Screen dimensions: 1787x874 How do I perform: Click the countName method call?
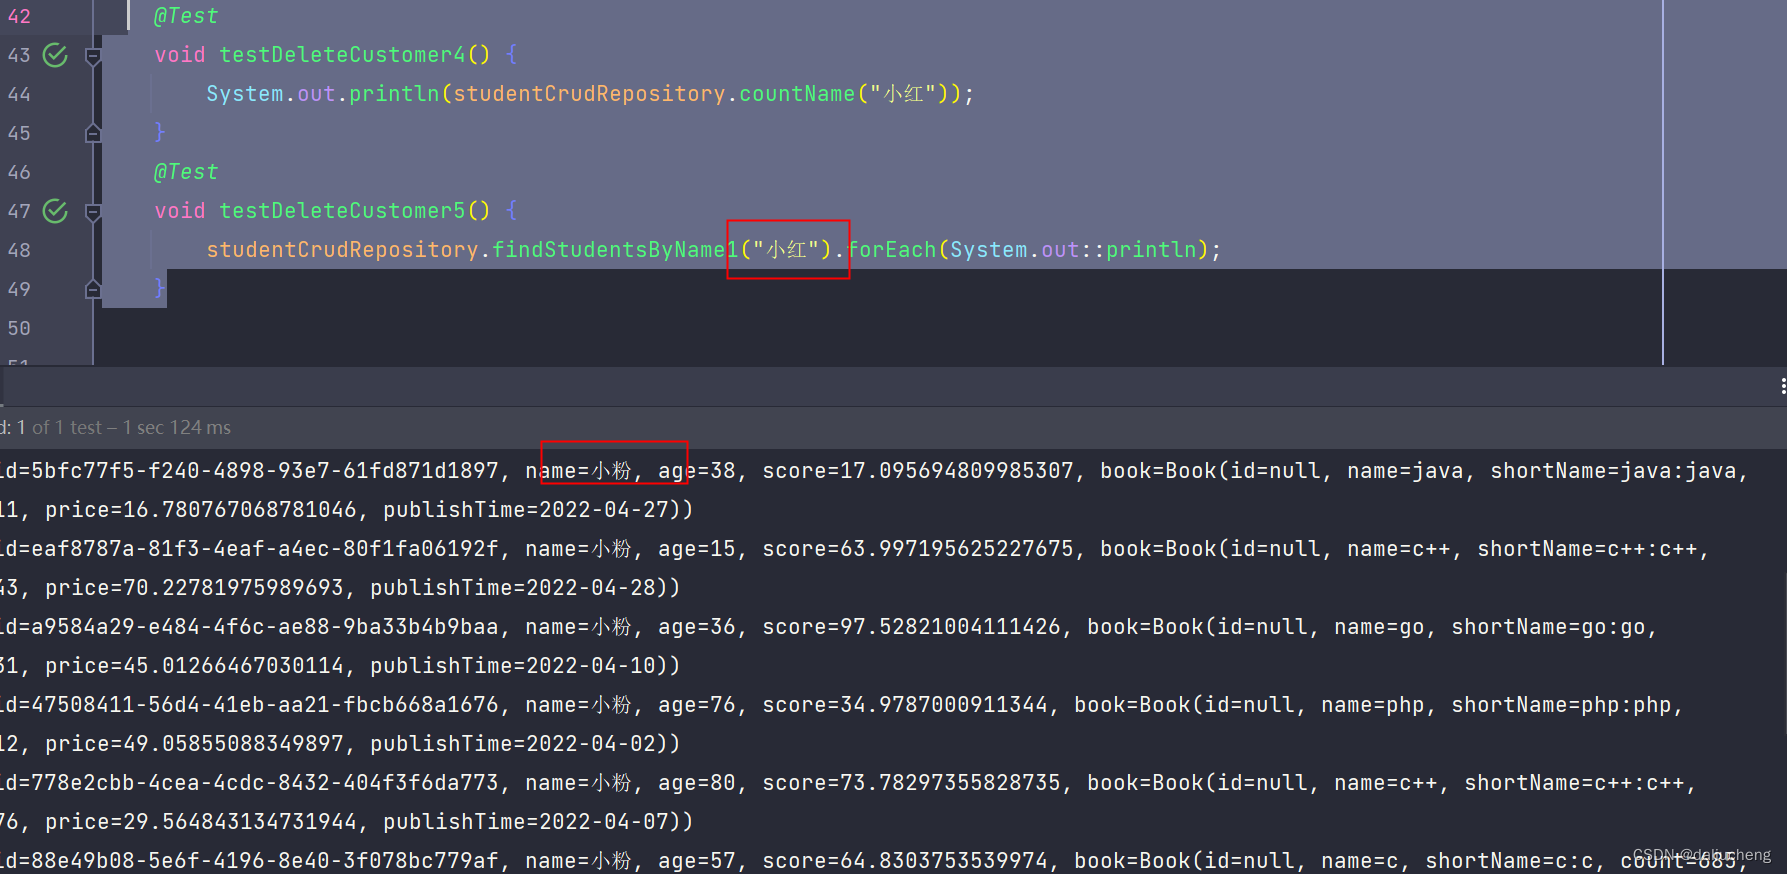tap(797, 94)
